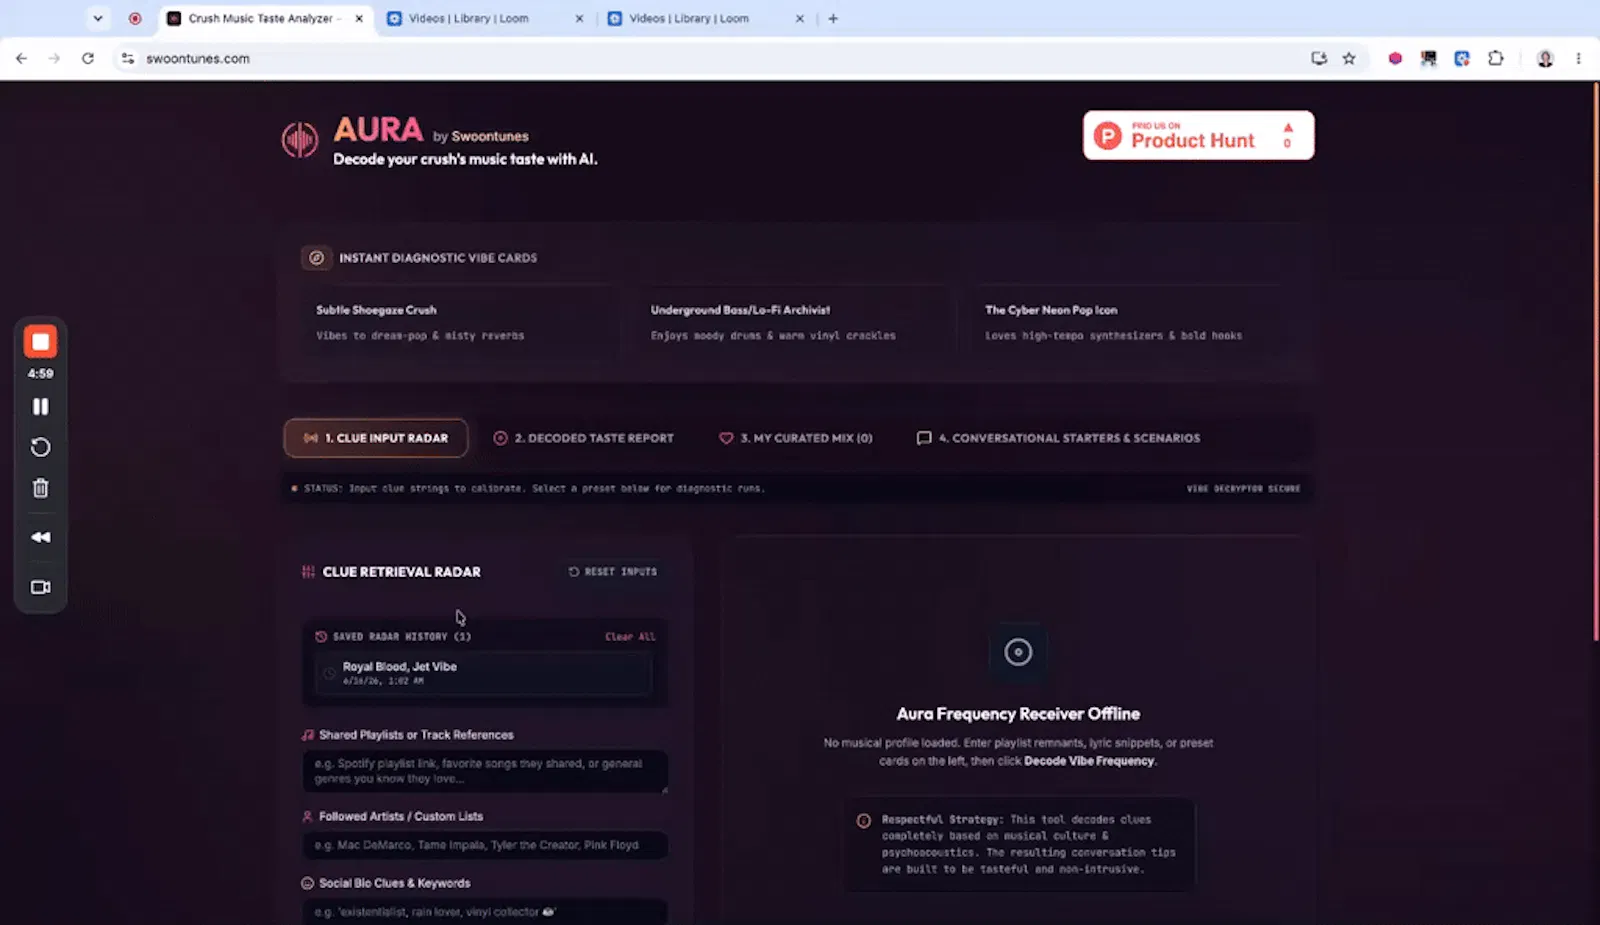Click the page vertical scrollbar

click(1595, 362)
